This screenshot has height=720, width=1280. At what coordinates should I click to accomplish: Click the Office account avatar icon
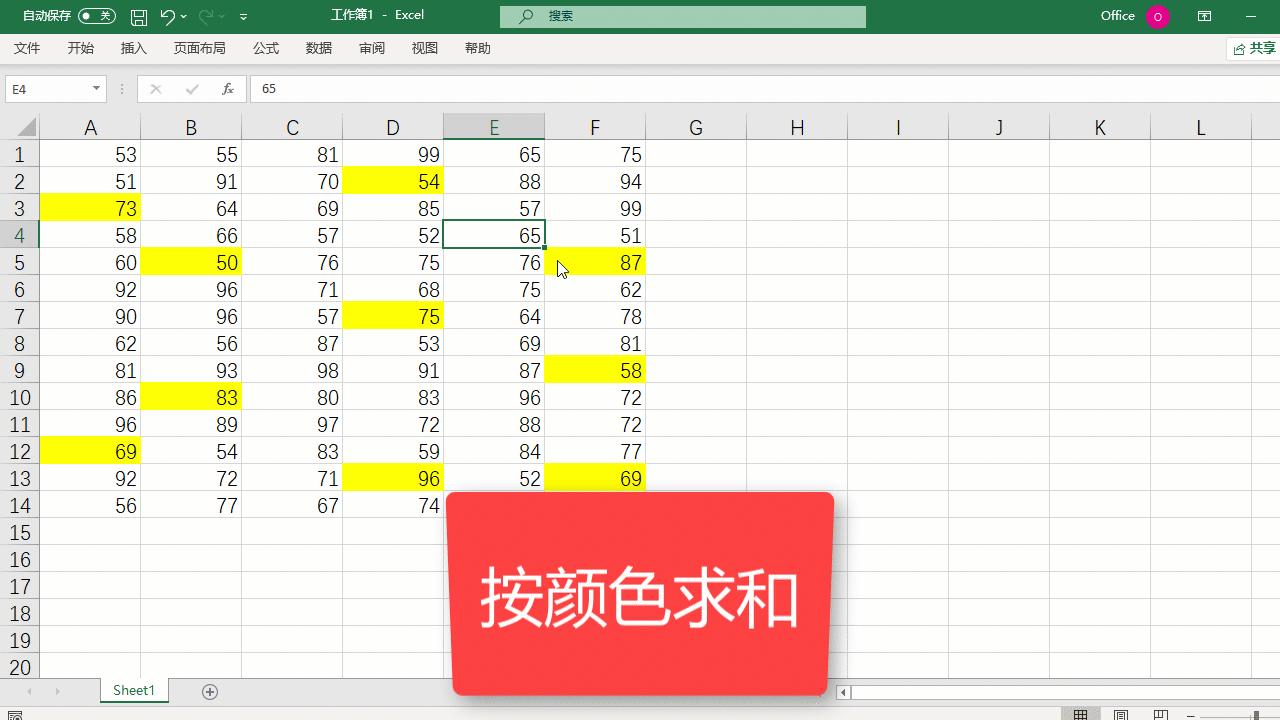(1160, 15)
